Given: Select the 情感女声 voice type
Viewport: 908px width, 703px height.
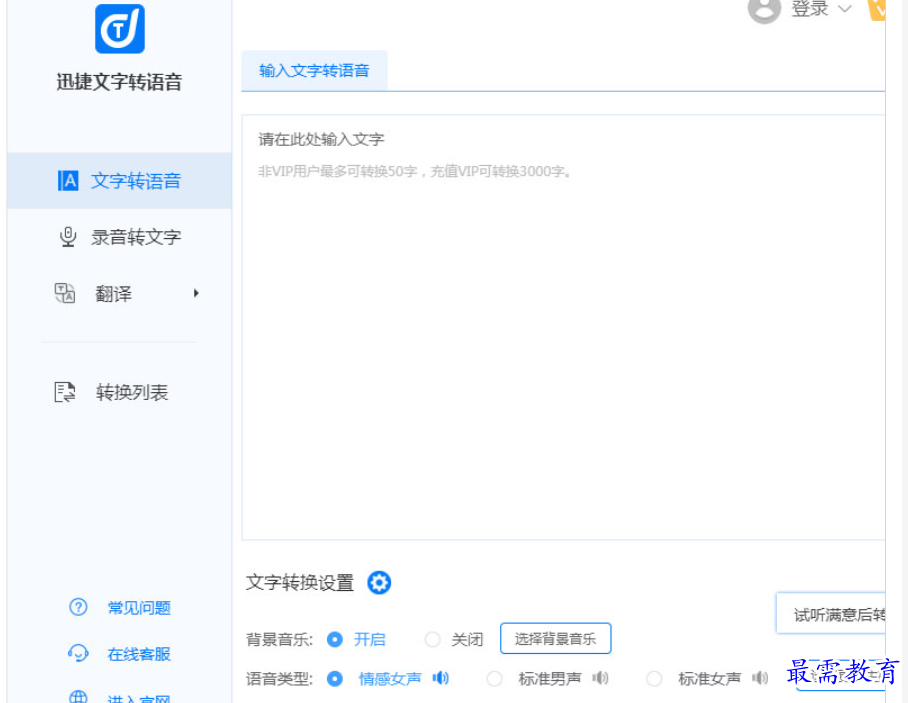Looking at the screenshot, I should point(335,678).
